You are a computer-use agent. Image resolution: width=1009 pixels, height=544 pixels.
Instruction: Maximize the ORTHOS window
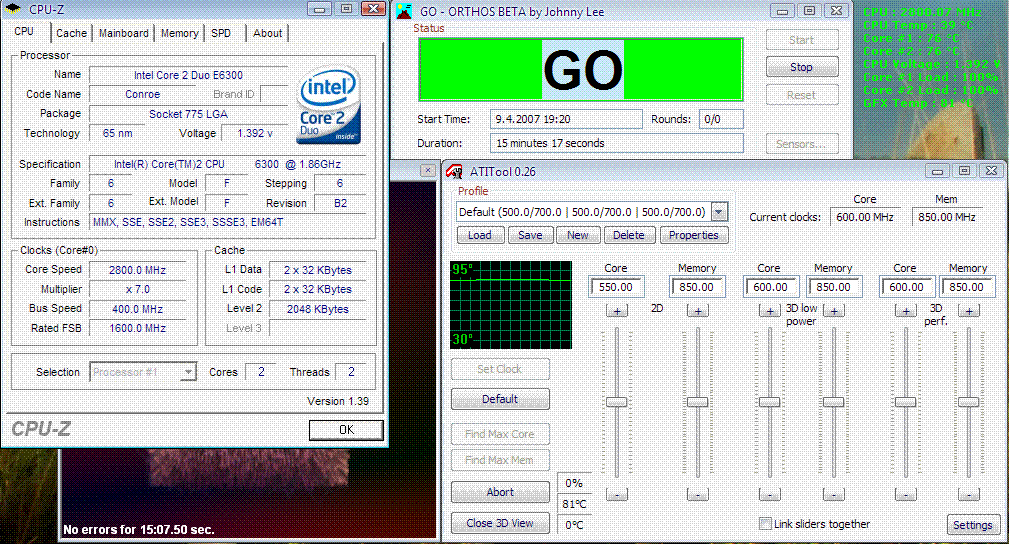pos(810,10)
